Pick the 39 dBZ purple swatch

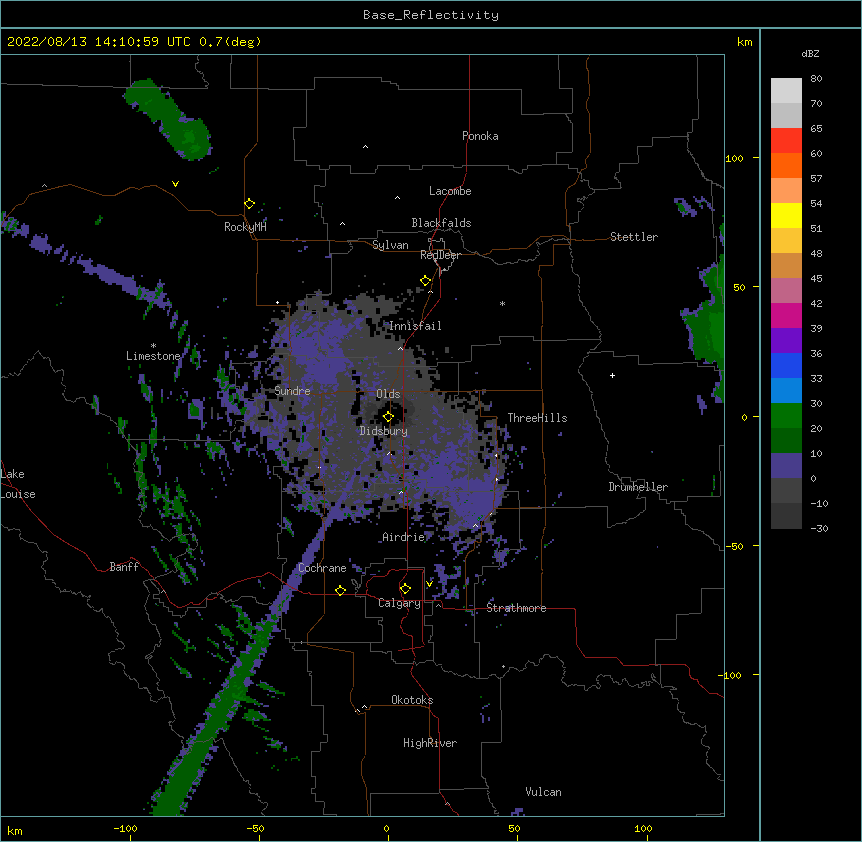coord(786,341)
